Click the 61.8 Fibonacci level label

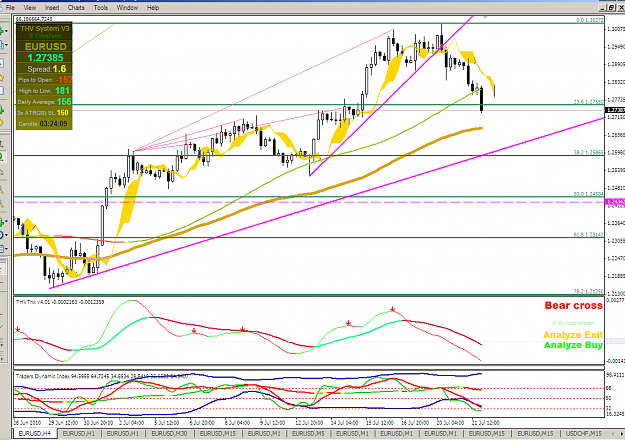[588, 235]
